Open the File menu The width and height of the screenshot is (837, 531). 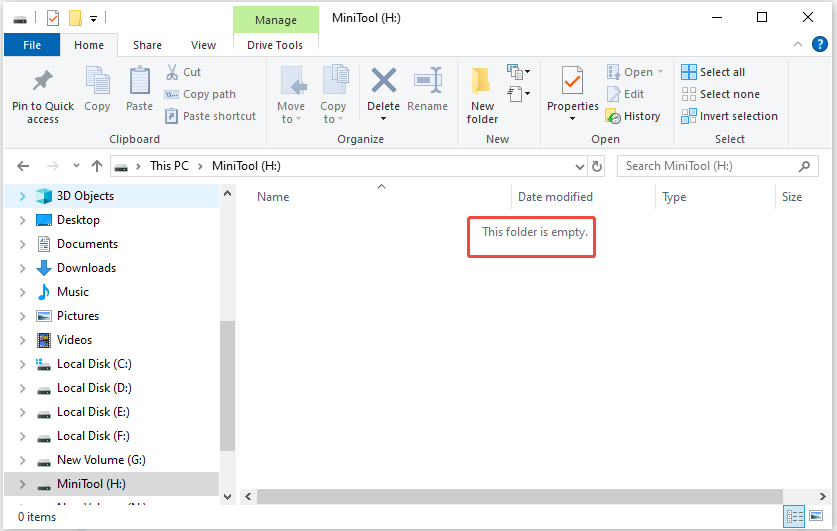[x=32, y=45]
